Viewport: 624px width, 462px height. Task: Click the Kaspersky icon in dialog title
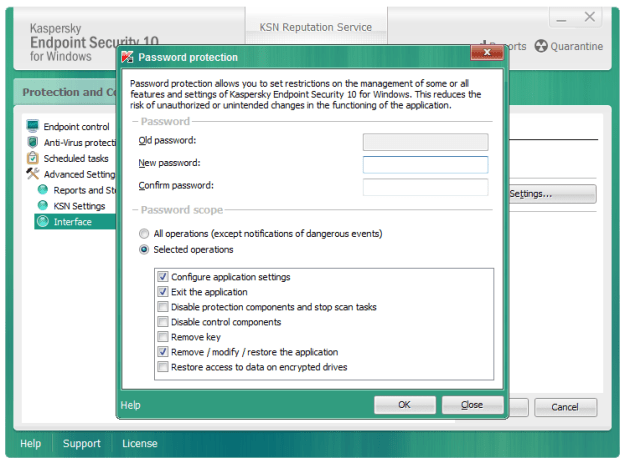point(128,57)
